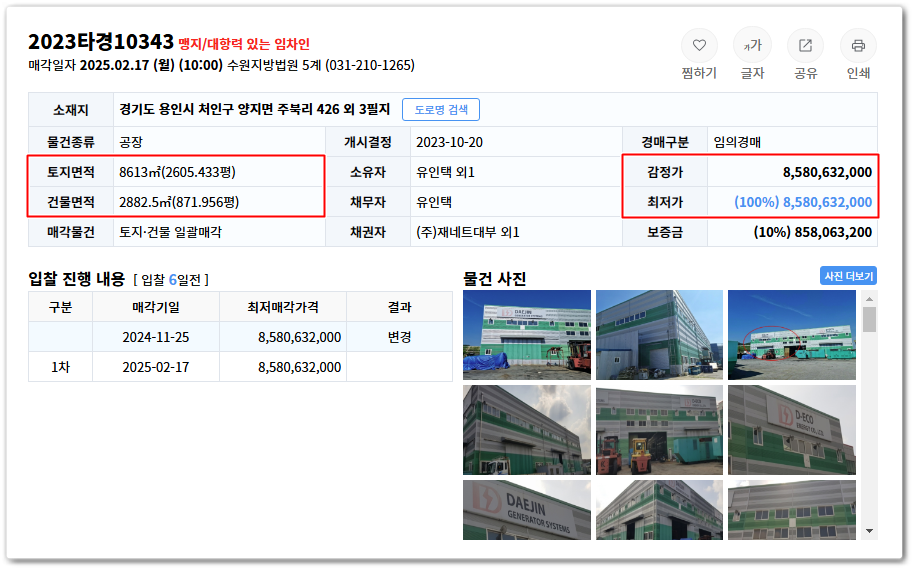Image resolution: width=915 pixels, height=571 pixels.
Task: Click red text 맹지/대항력 있는 임차인
Action: (x=244, y=44)
